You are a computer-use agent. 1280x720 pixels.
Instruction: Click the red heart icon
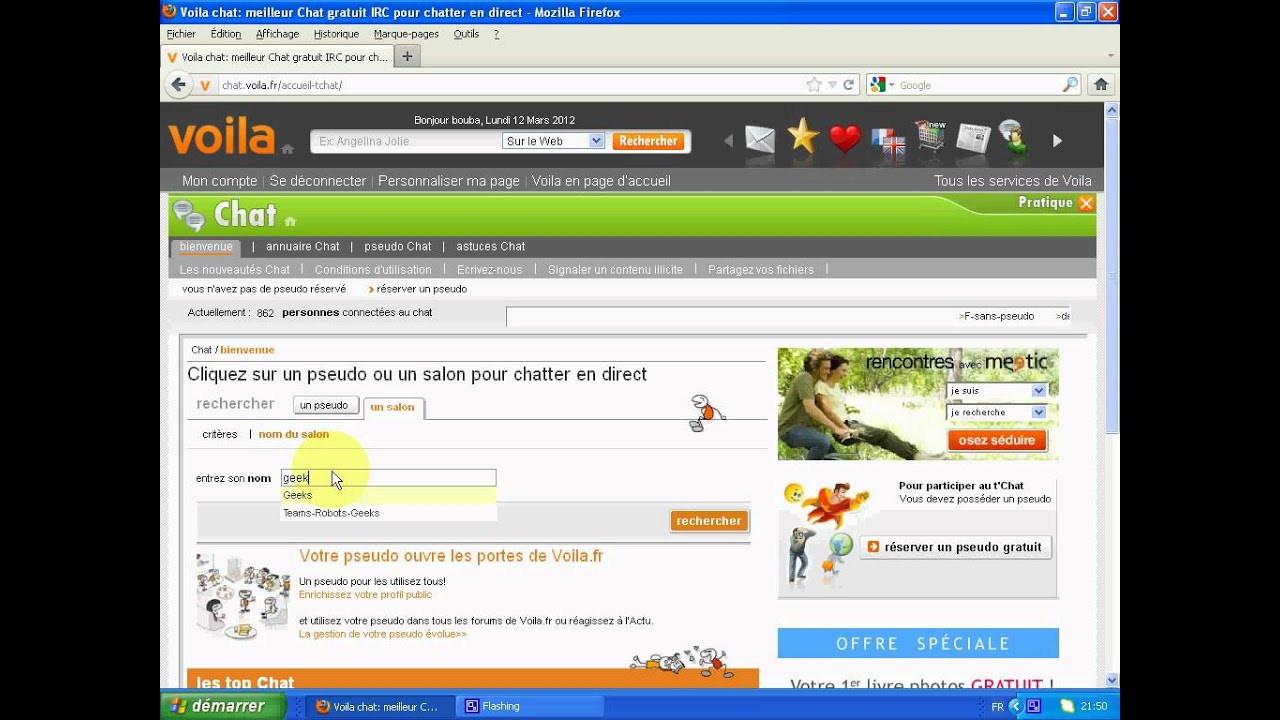click(845, 139)
